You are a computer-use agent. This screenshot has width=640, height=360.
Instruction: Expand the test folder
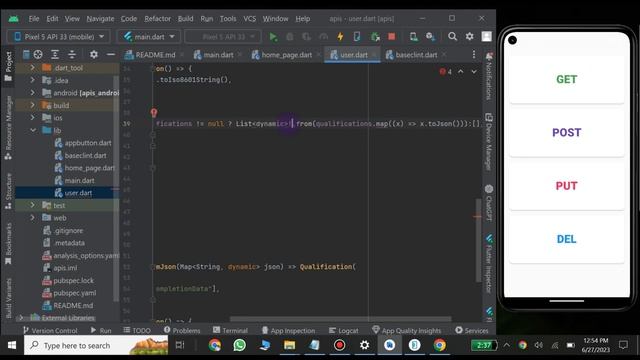tap(33, 205)
